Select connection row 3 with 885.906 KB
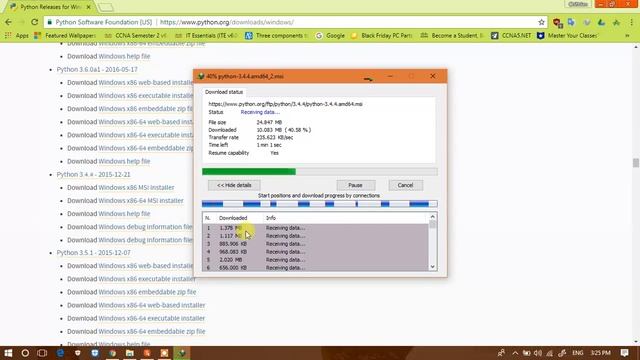This screenshot has height=360, width=640. (x=315, y=244)
